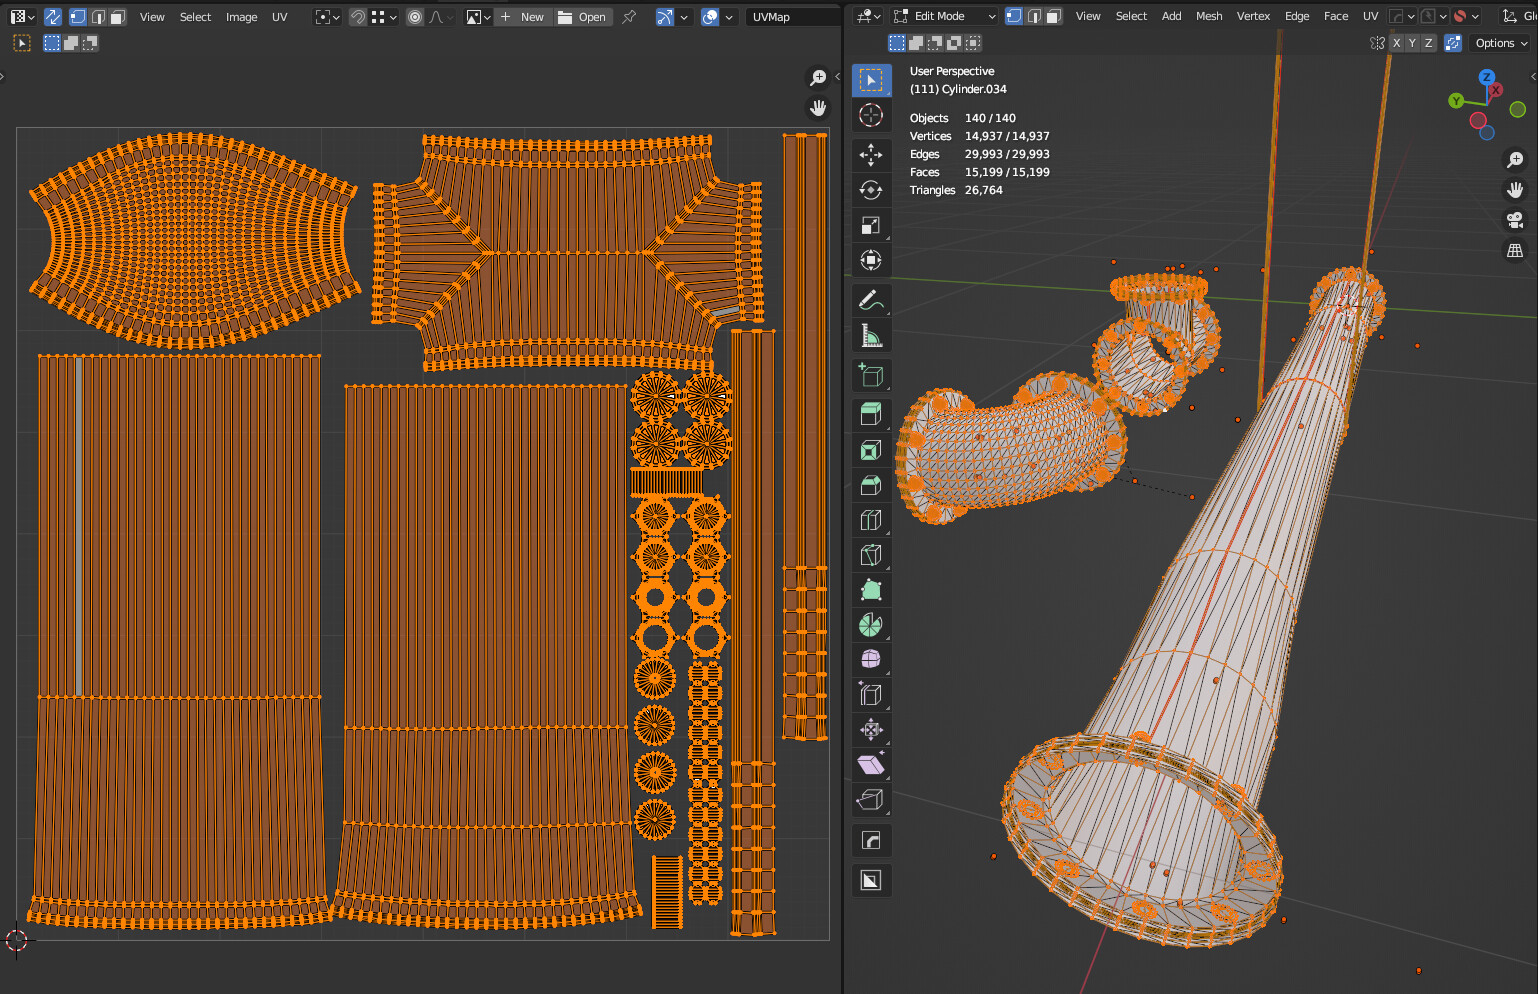Switch to face select mode in viewport

pyautogui.click(x=1053, y=16)
